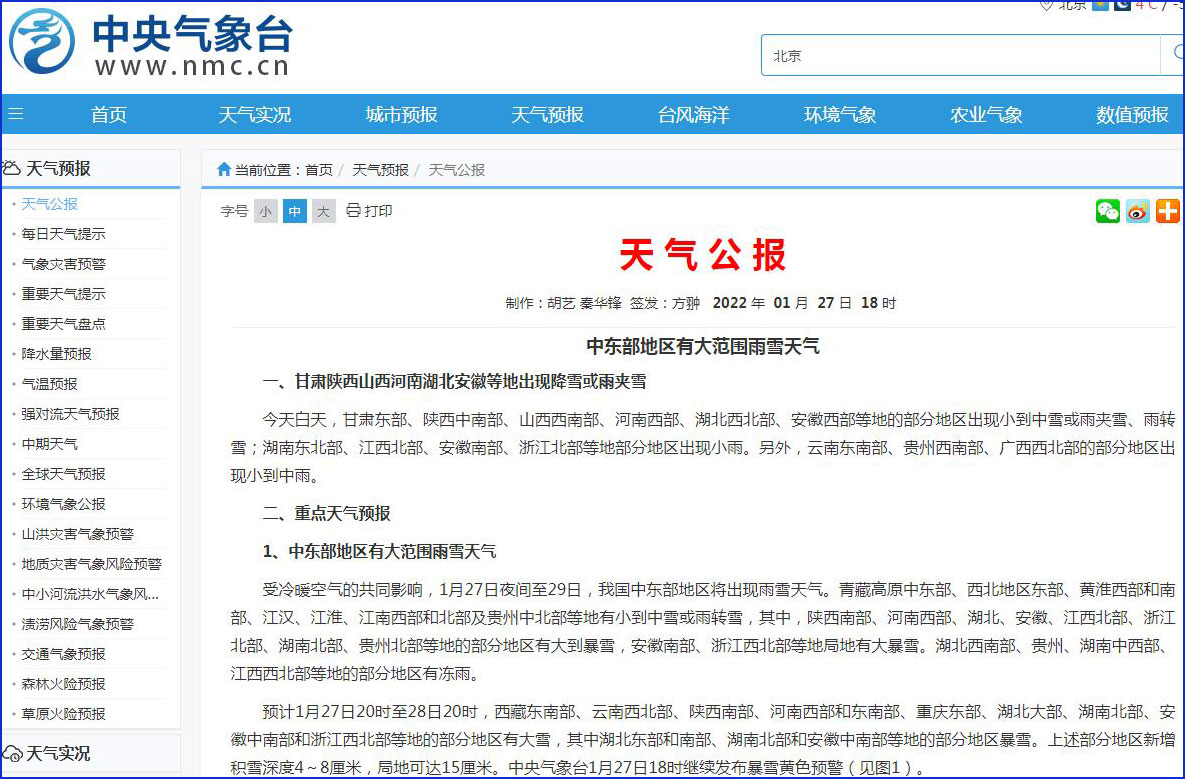Expand the 天气预报 sidebar section header

58,168
